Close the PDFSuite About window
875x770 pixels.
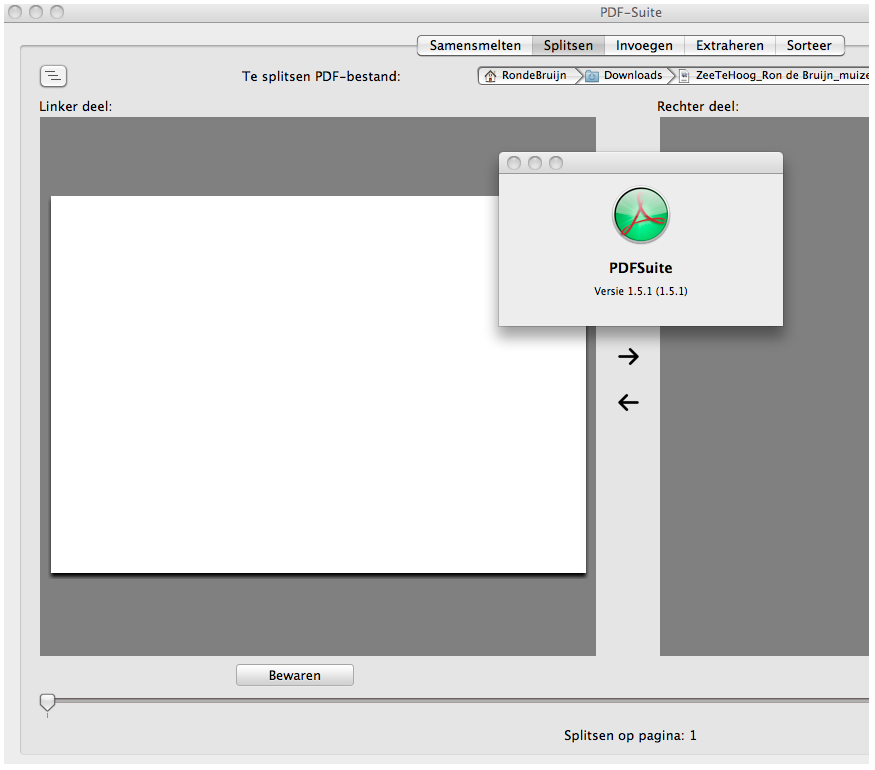514,163
